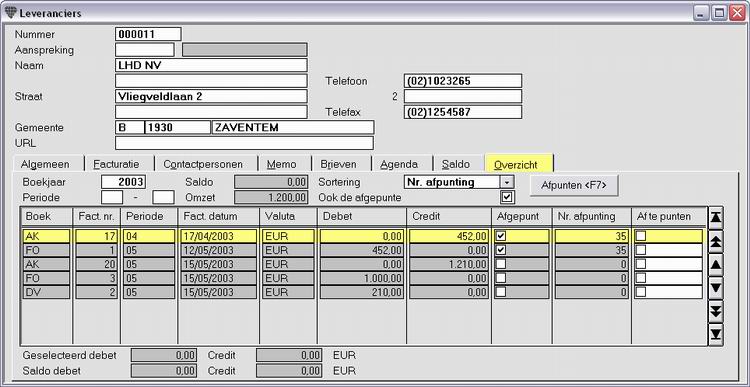Image resolution: width=750 pixels, height=387 pixels.
Task: Move down one row with single down arrow
Action: click(716, 288)
